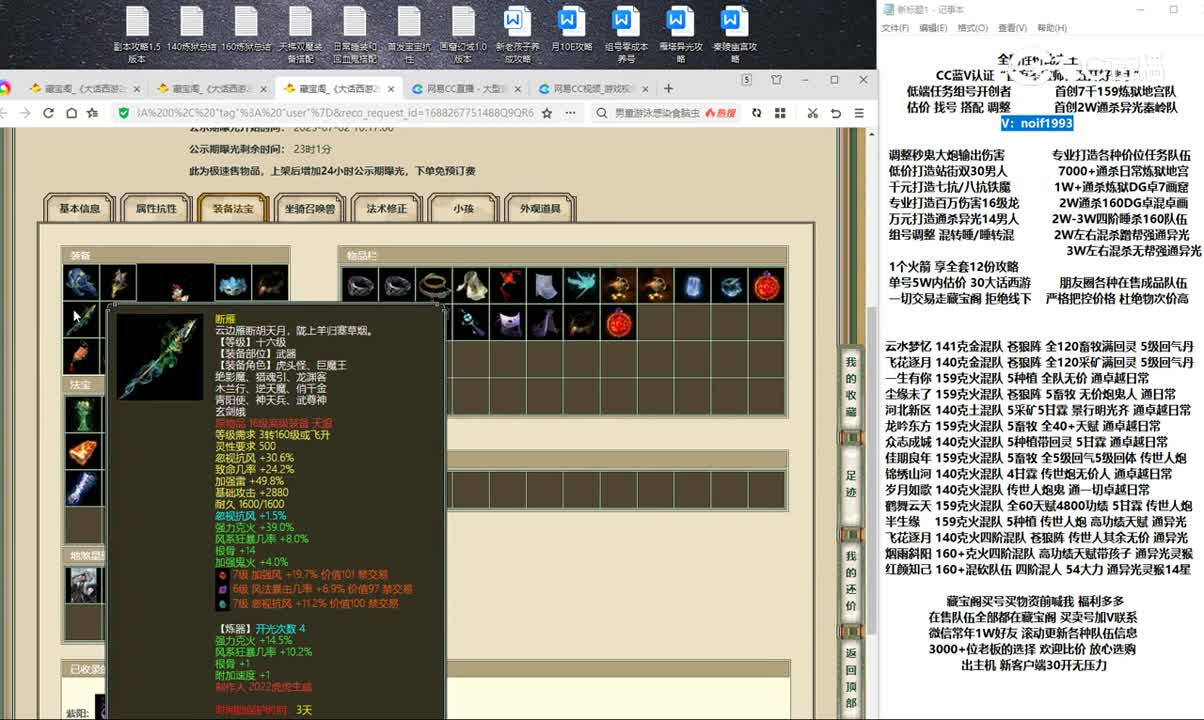Click the browser refresh button
Image resolution: width=1204 pixels, height=720 pixels.
coord(49,113)
